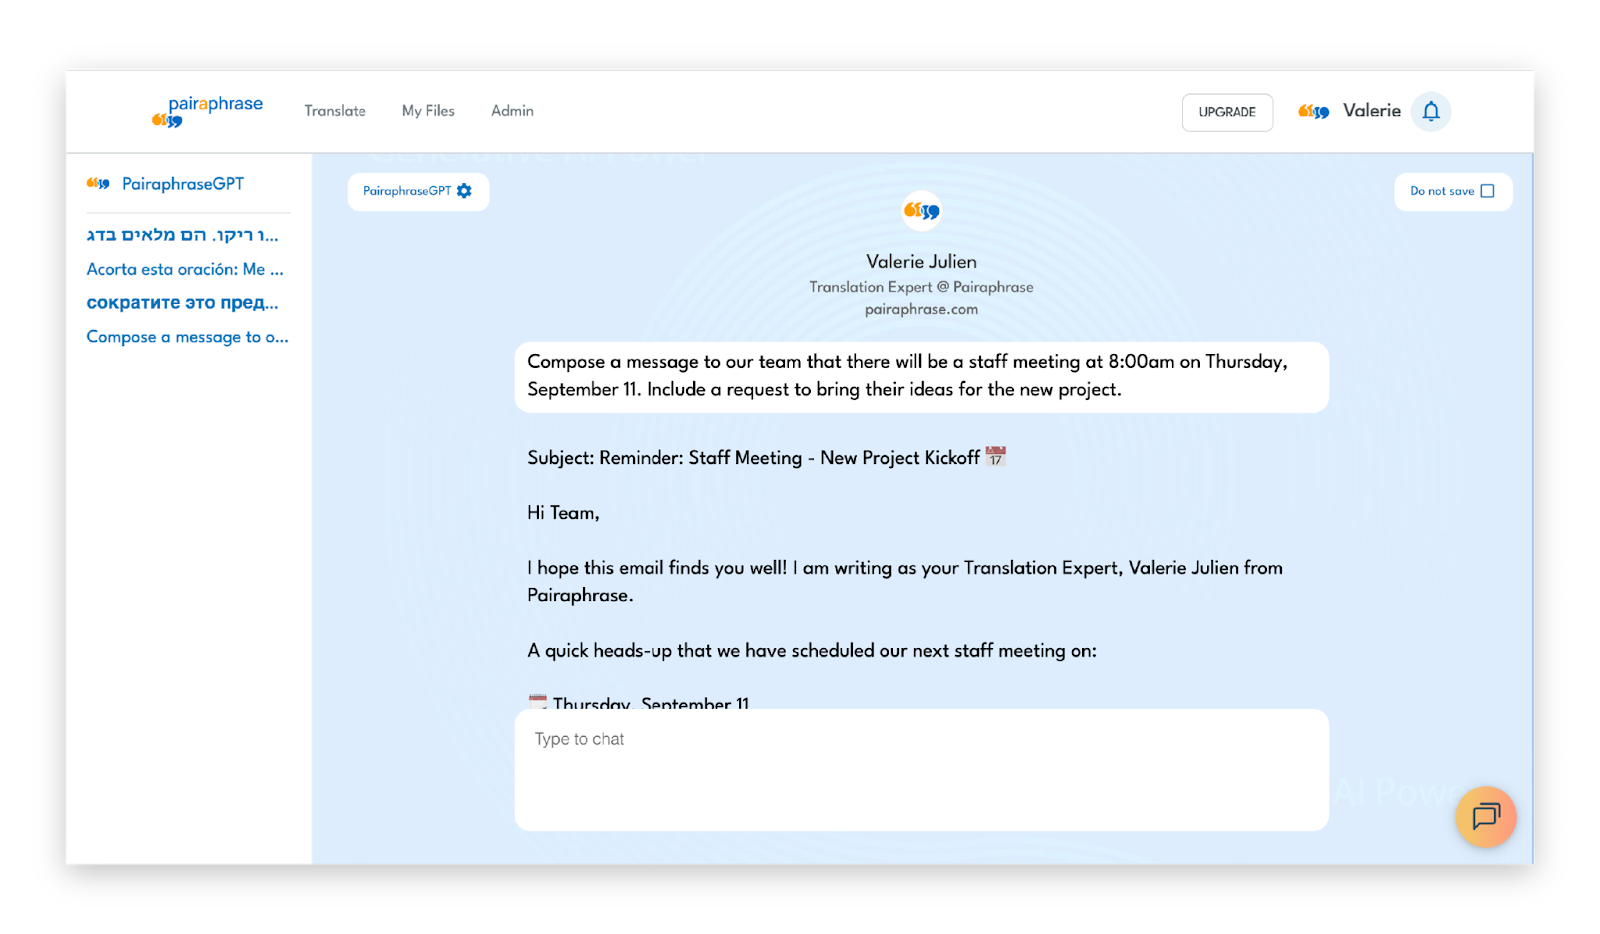This screenshot has height=934, width=1600.
Task: Open the Translate menu
Action: [335, 111]
